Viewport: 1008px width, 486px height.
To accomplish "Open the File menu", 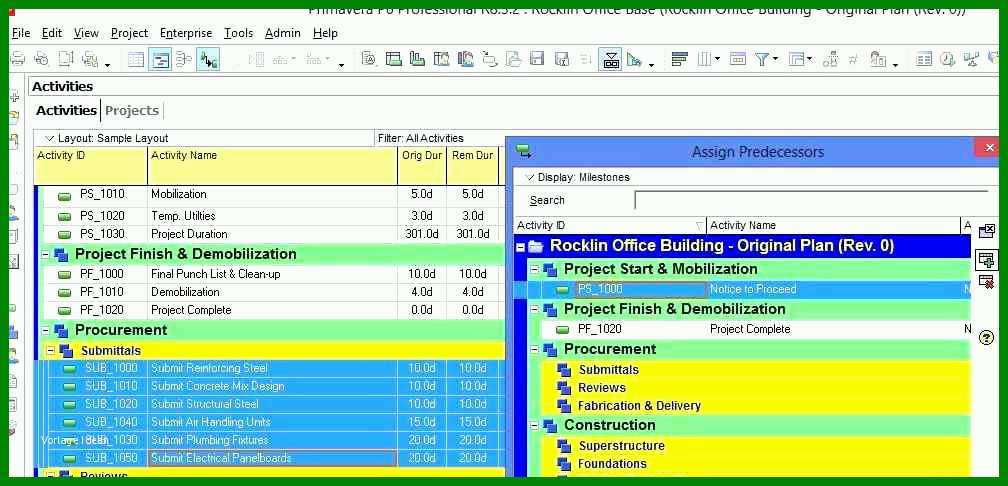I will point(21,33).
